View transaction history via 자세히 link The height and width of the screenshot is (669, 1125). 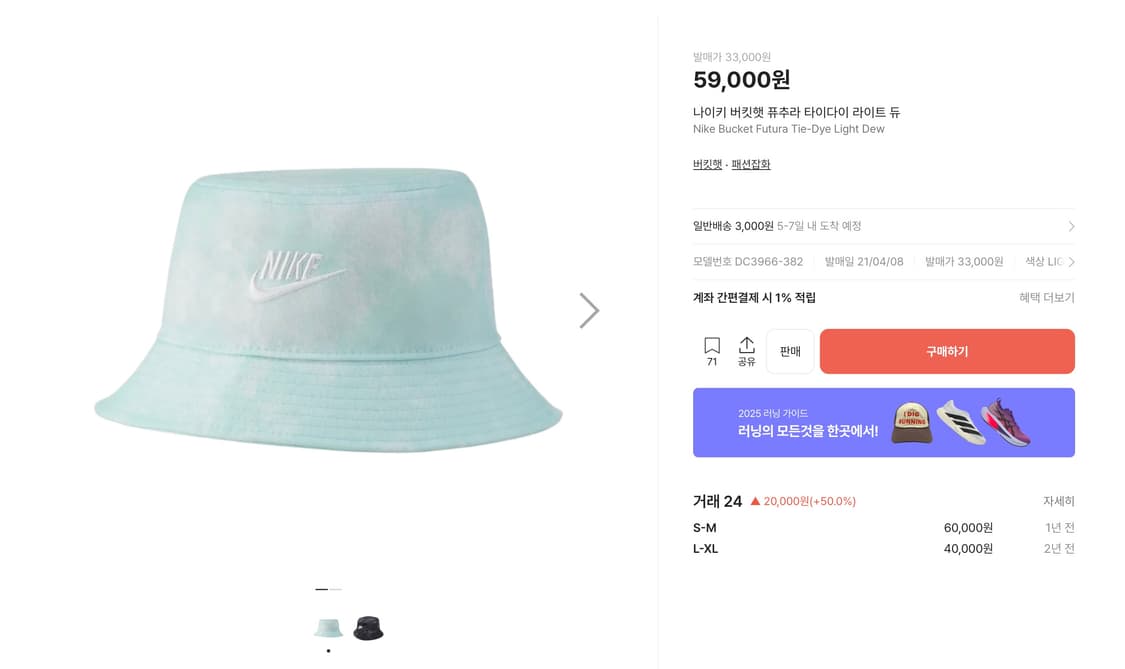tap(1057, 500)
